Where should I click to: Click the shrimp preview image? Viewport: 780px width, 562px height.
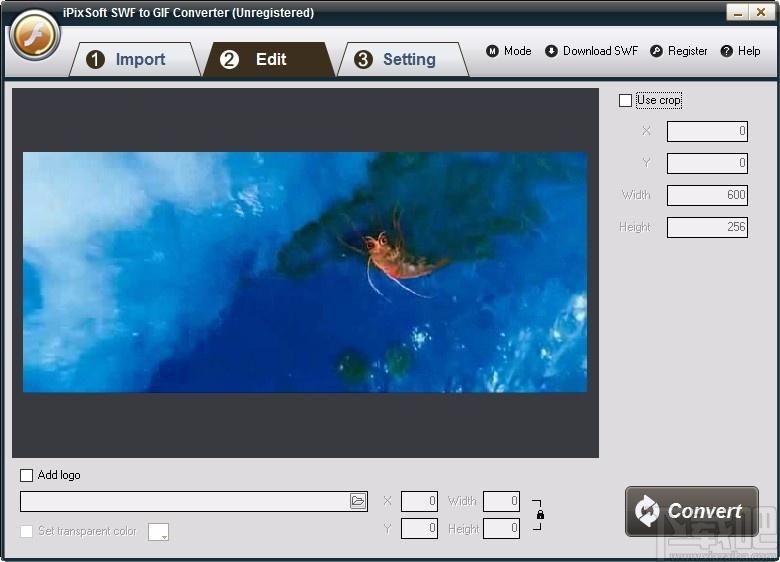tap(305, 272)
